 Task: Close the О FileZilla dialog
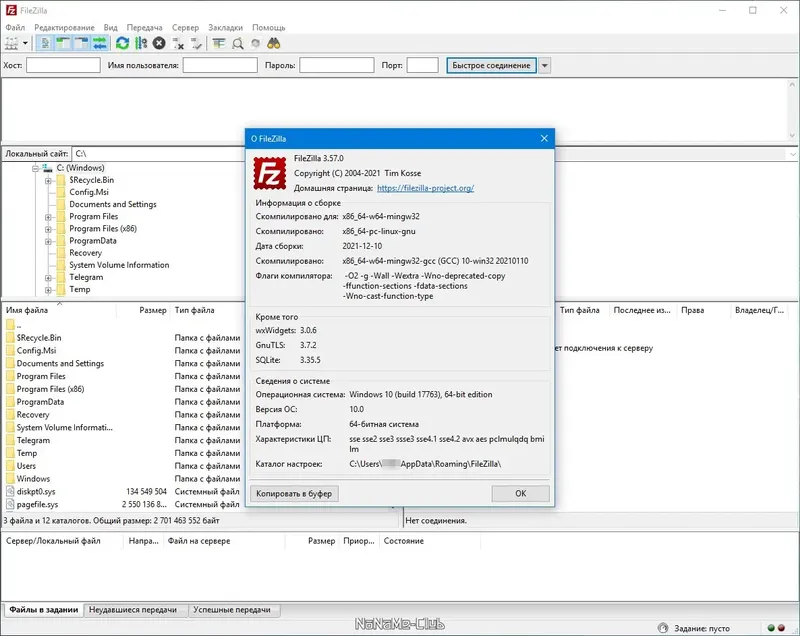click(544, 139)
